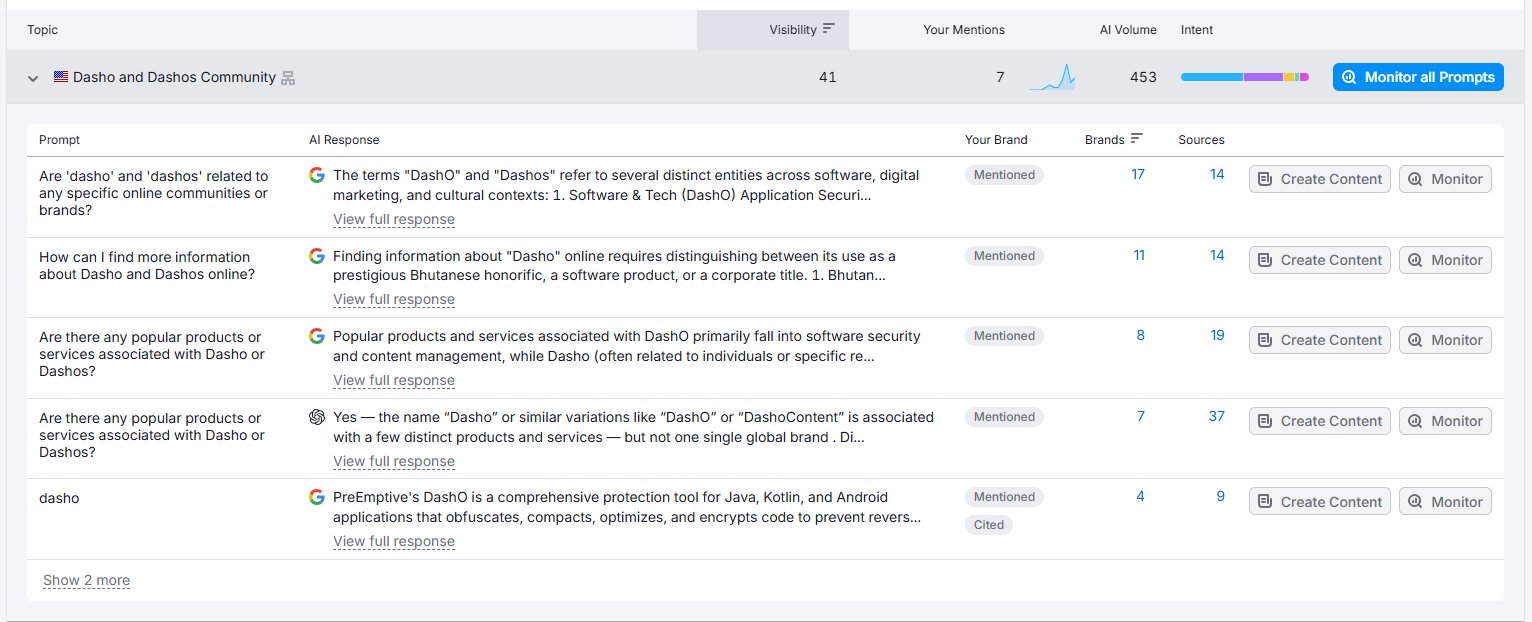Click the Monitor all Prompts button

pos(1418,77)
